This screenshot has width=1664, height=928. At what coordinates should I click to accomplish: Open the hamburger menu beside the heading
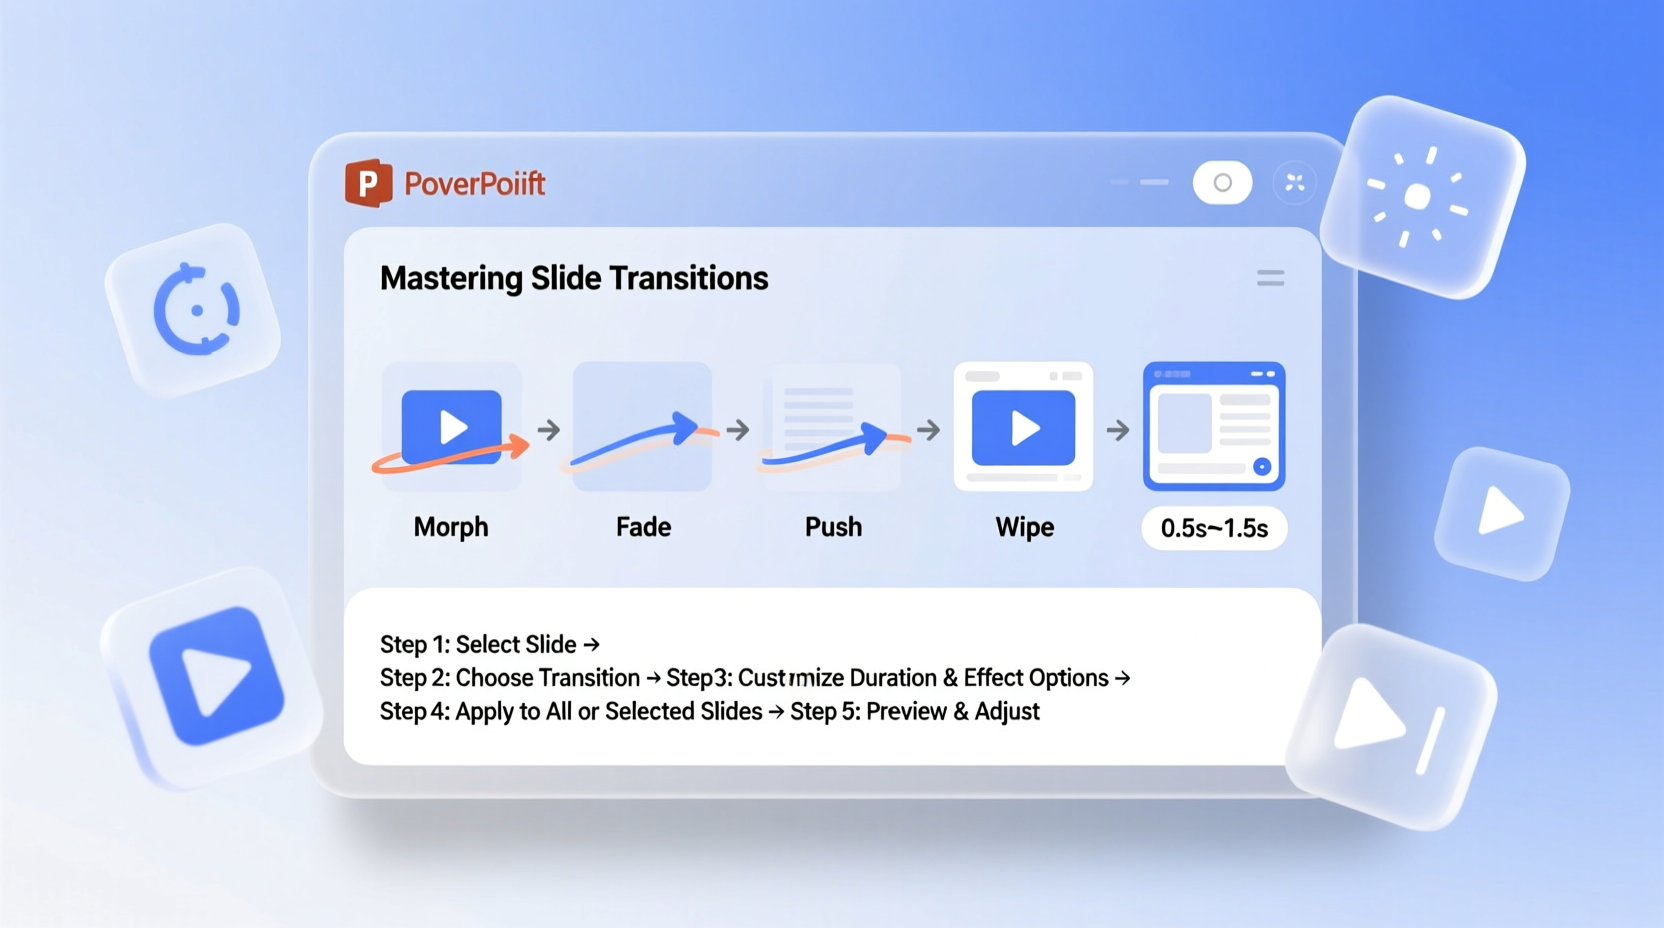pos(1270,278)
